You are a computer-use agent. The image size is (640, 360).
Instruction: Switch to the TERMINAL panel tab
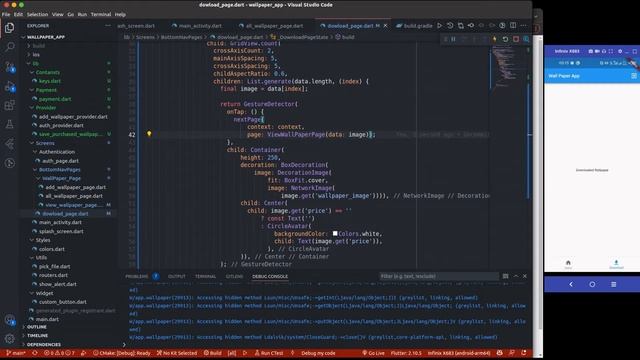click(x=205, y=276)
